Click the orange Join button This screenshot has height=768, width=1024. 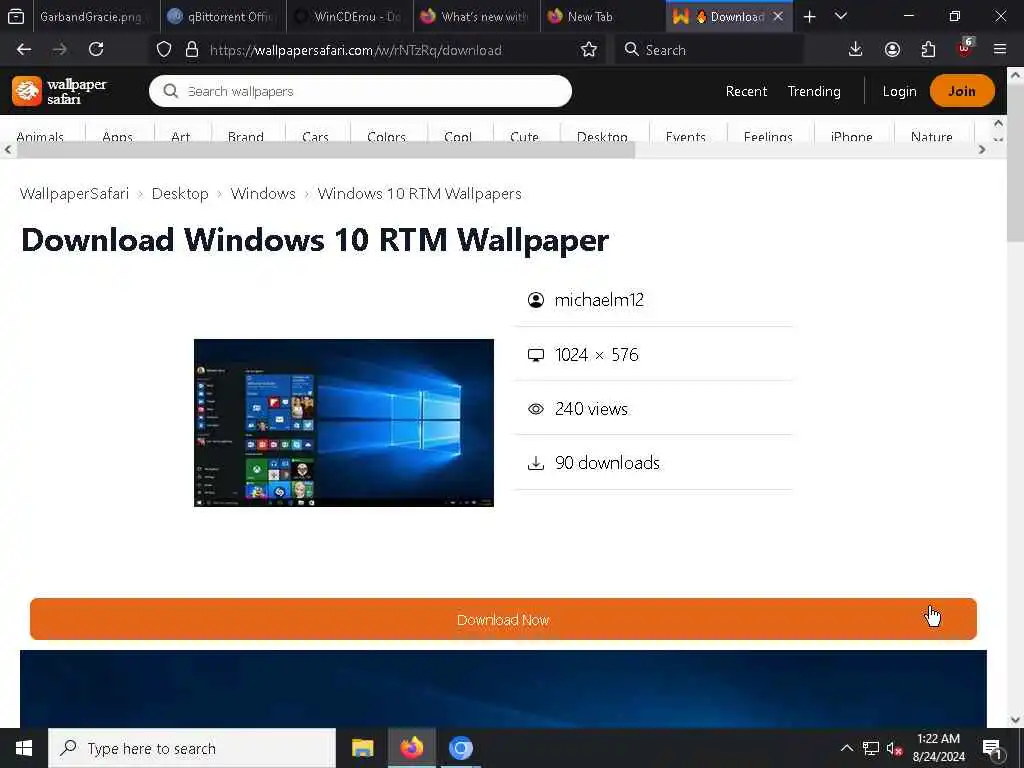[x=962, y=91]
